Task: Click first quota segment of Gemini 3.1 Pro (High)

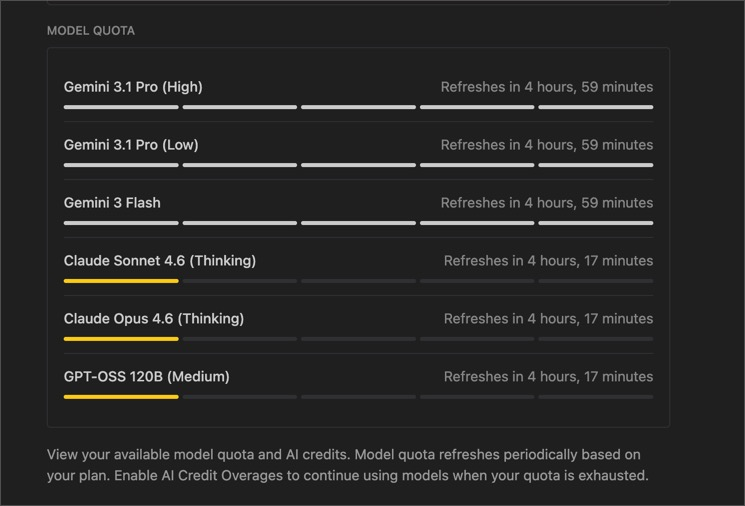Action: (x=121, y=107)
